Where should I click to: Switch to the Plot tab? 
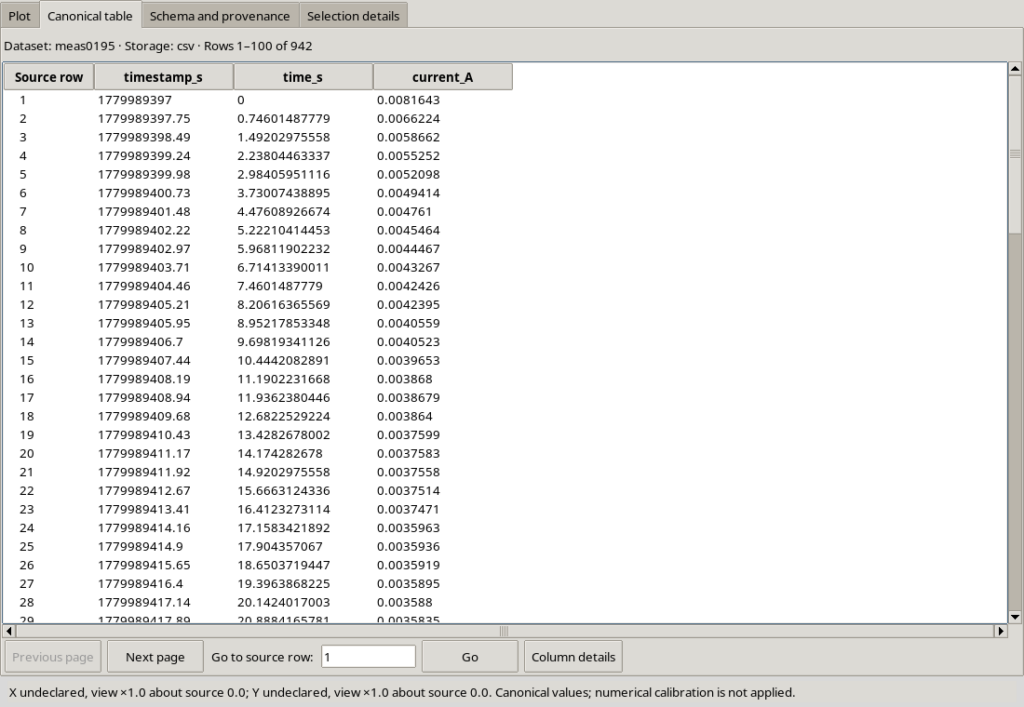(20, 16)
